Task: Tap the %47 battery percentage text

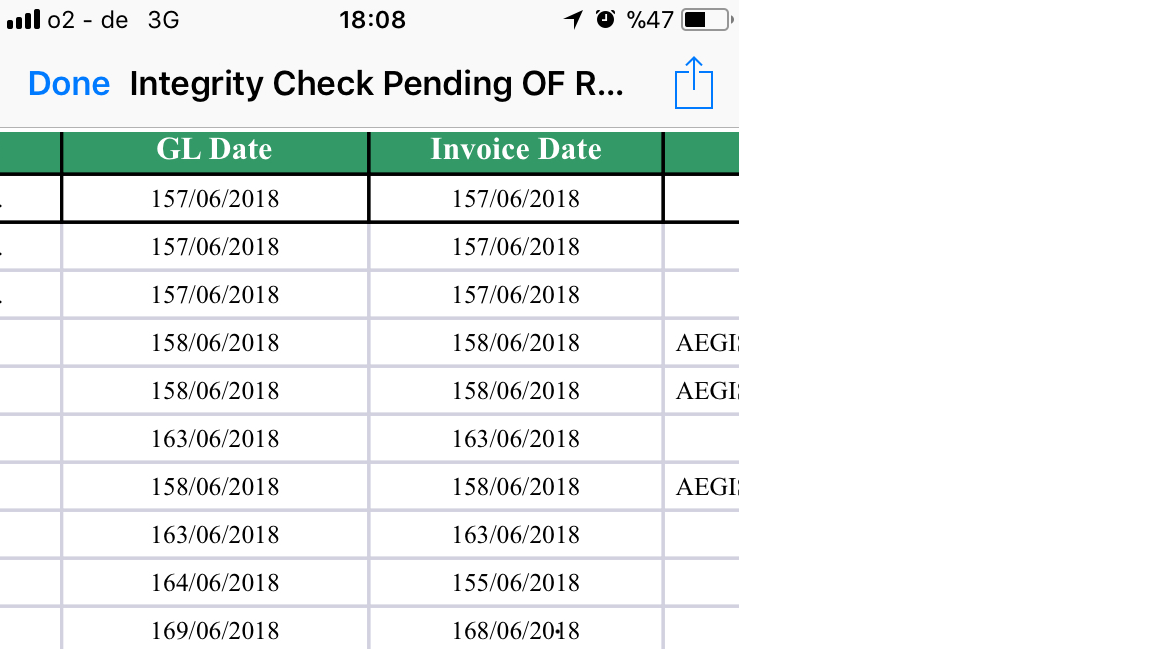Action: [x=650, y=19]
